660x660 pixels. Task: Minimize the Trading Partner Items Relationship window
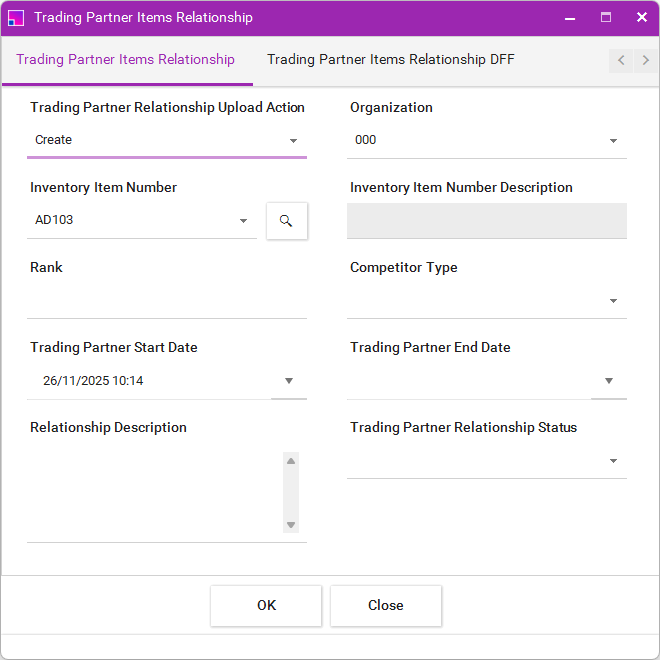[570, 17]
